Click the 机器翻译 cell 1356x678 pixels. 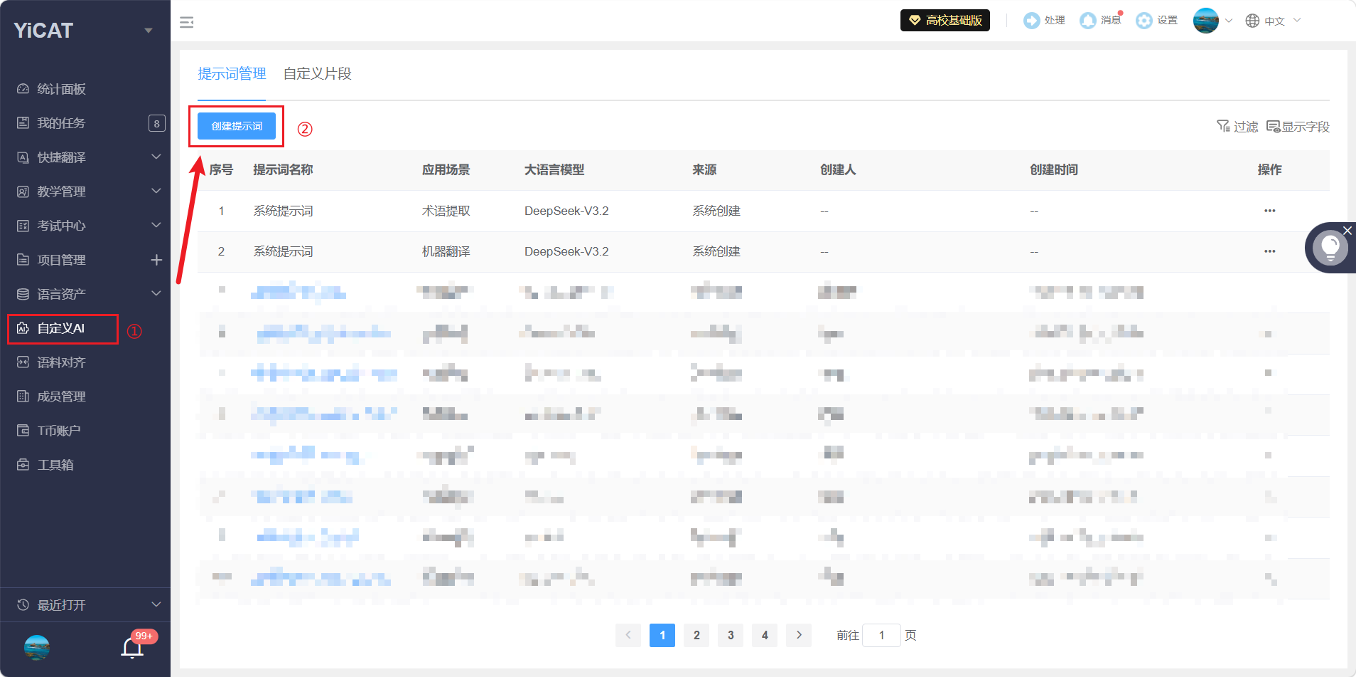(x=446, y=251)
